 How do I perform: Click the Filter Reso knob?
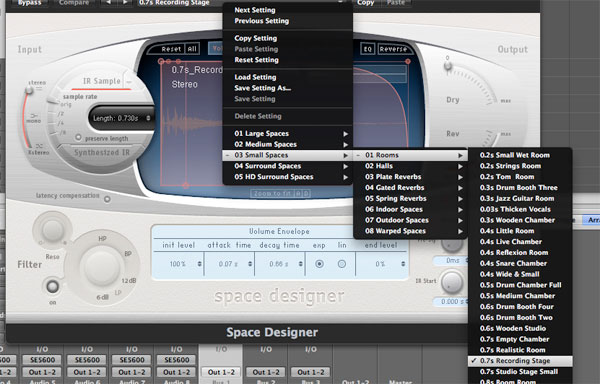point(52,230)
